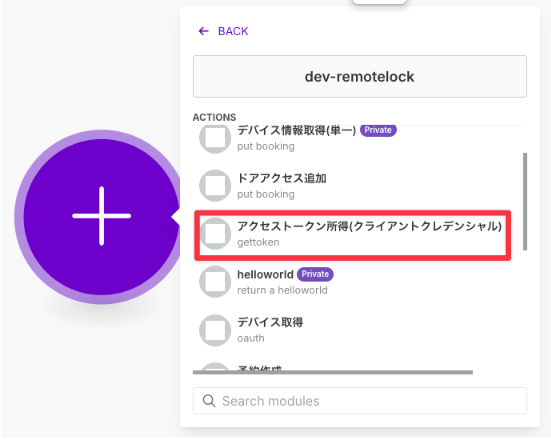Click the purple plus module circle
This screenshot has width=551, height=441.
point(102,216)
